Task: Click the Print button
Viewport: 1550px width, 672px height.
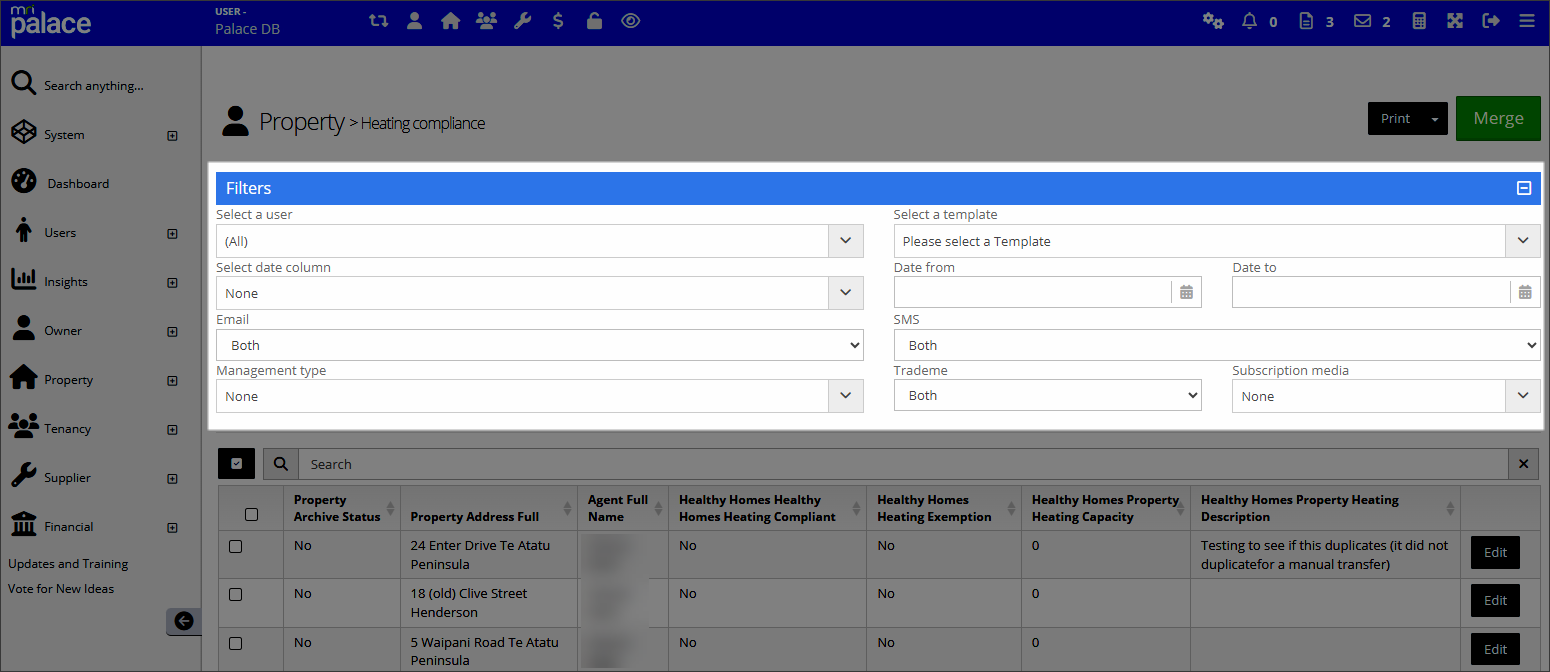Action: (1395, 118)
